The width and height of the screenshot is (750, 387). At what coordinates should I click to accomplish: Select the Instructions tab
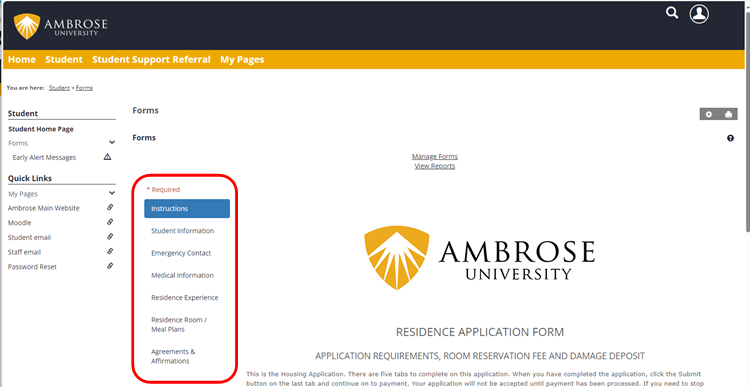[187, 209]
